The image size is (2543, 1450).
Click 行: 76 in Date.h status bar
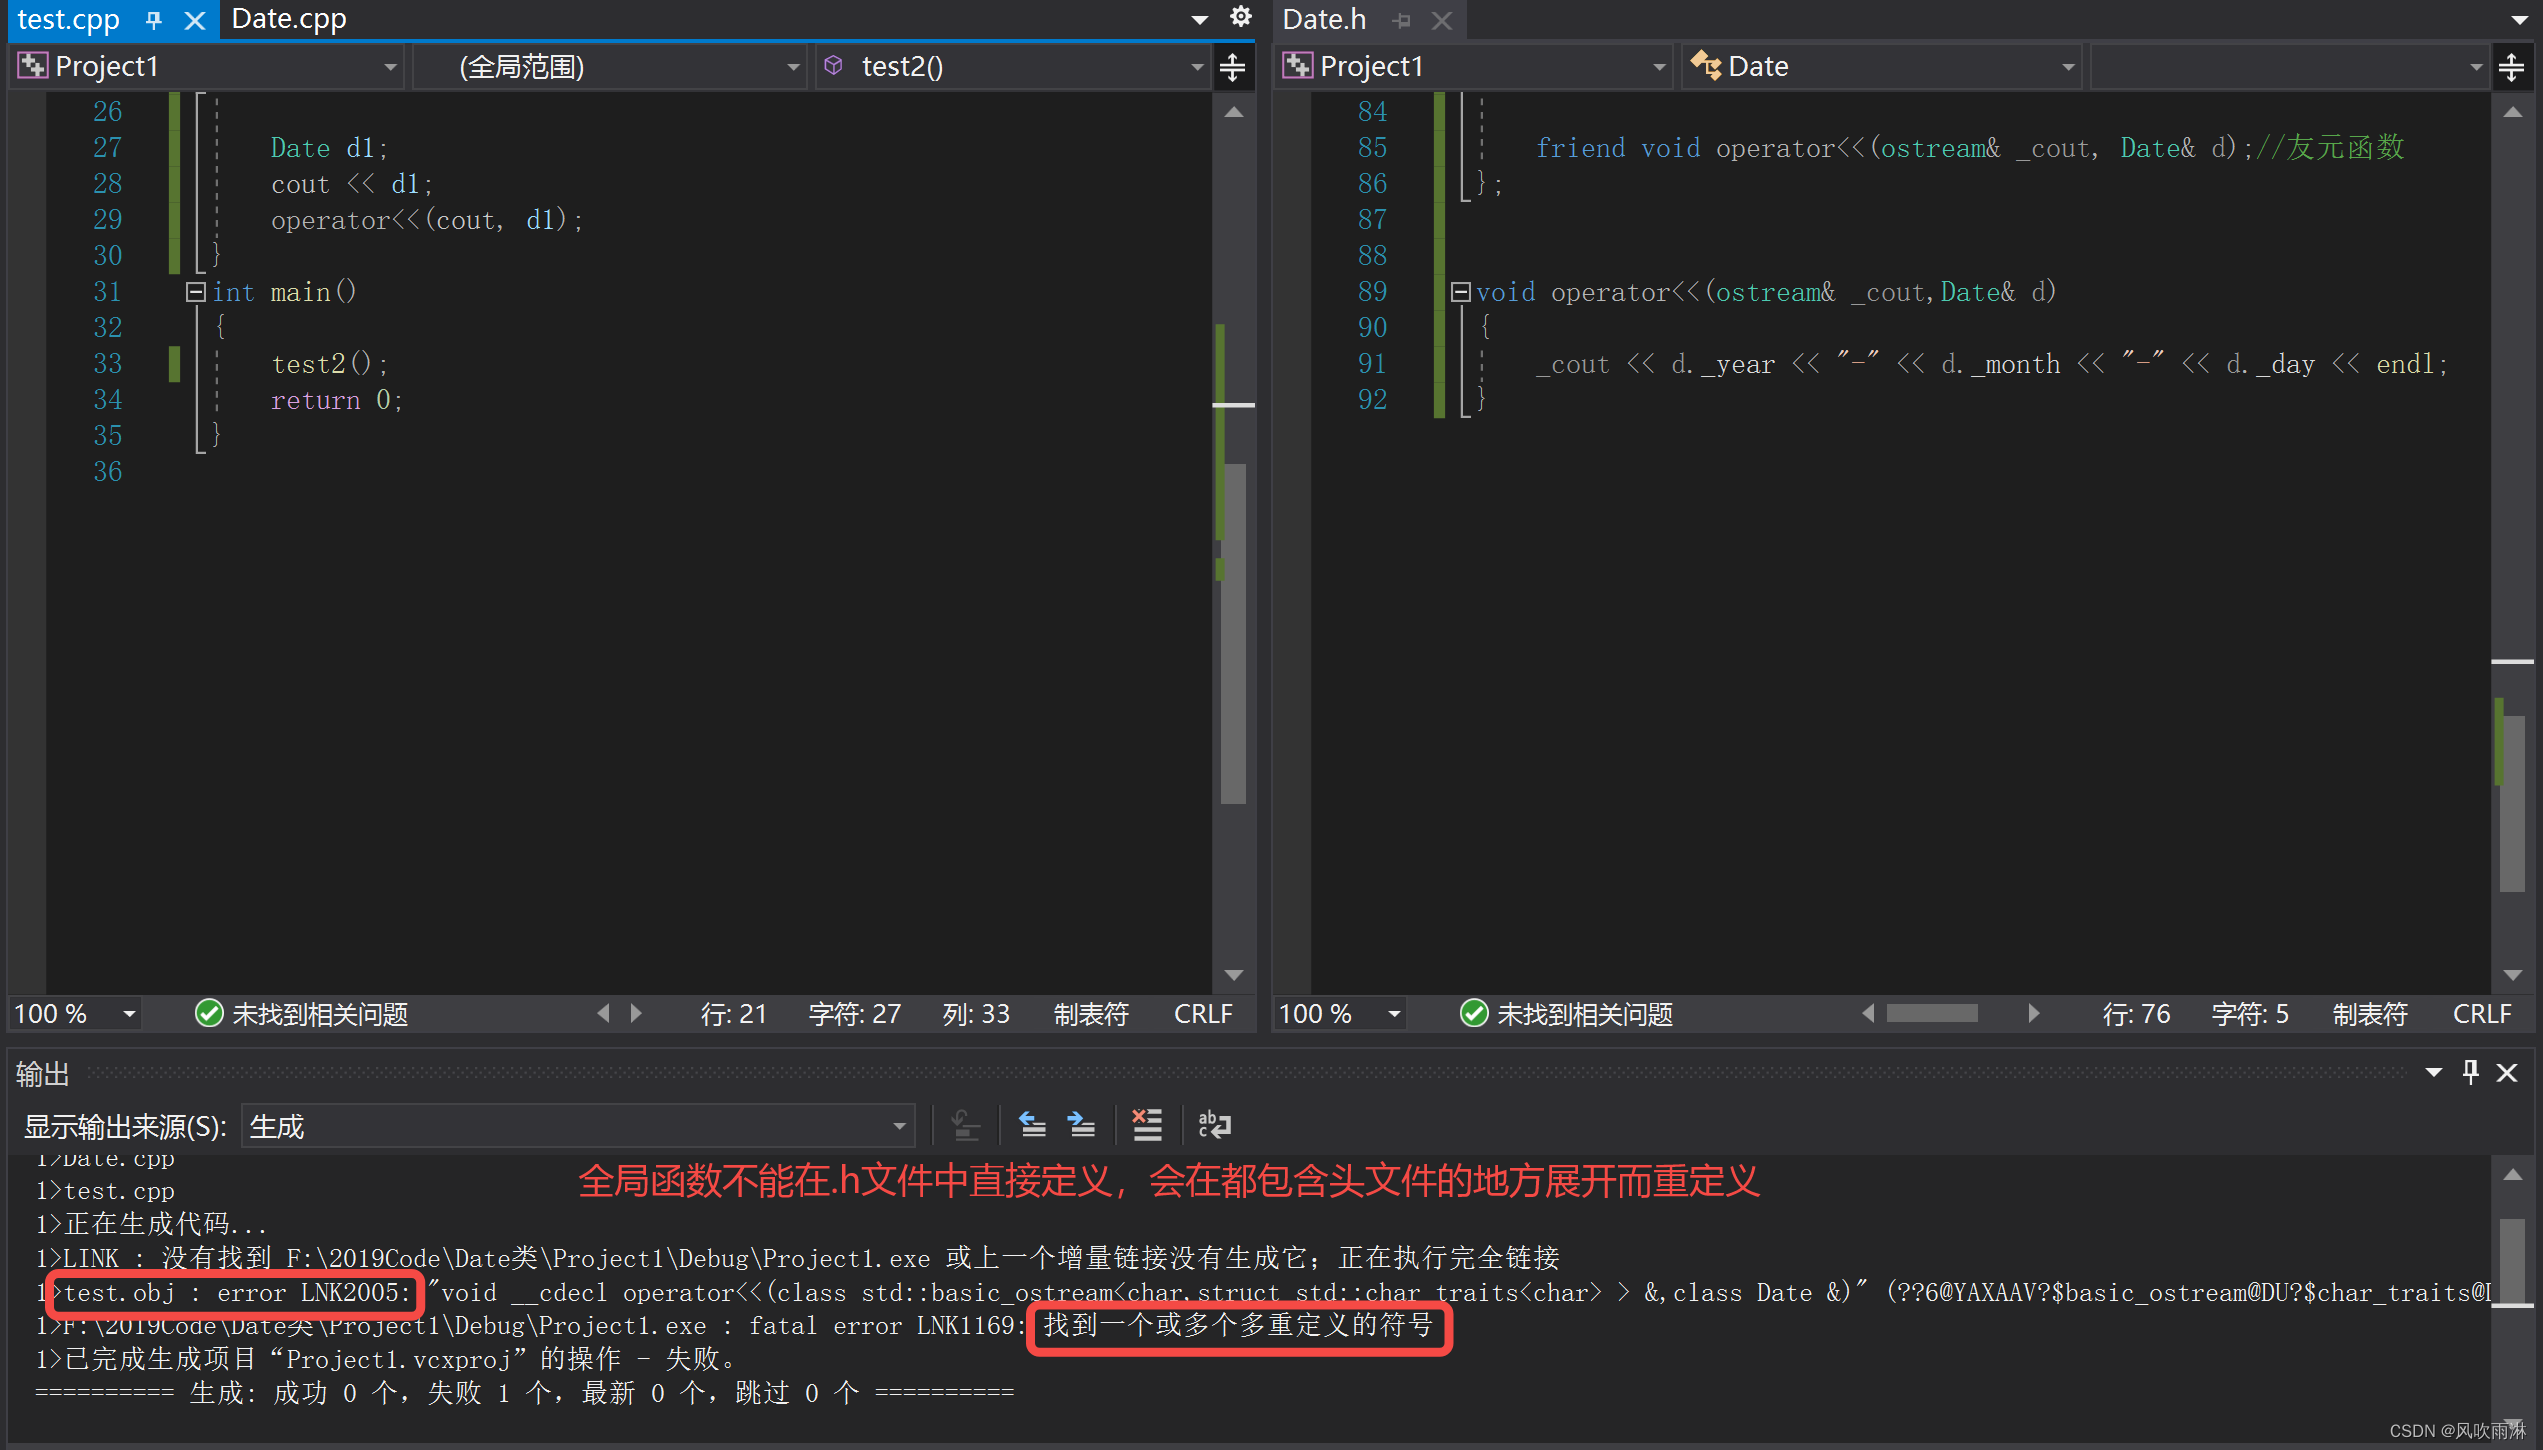click(x=2136, y=1014)
